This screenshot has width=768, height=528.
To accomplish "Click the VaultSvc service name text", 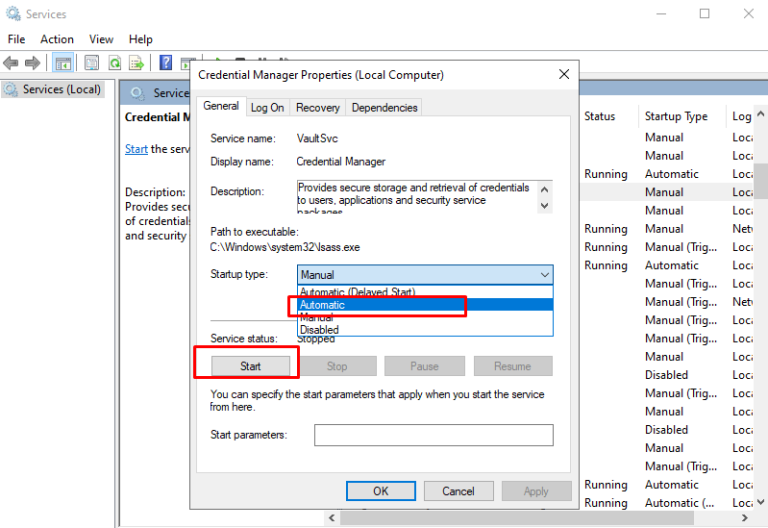I will pos(317,139).
